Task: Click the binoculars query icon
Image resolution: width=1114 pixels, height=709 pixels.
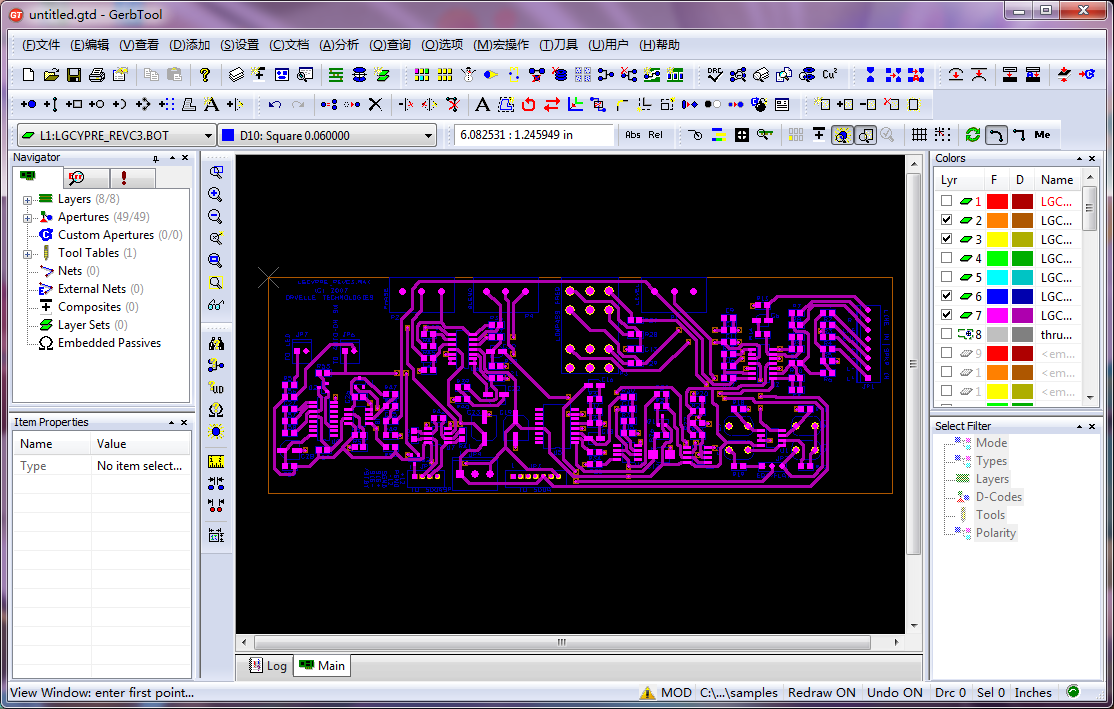Action: pos(216,344)
